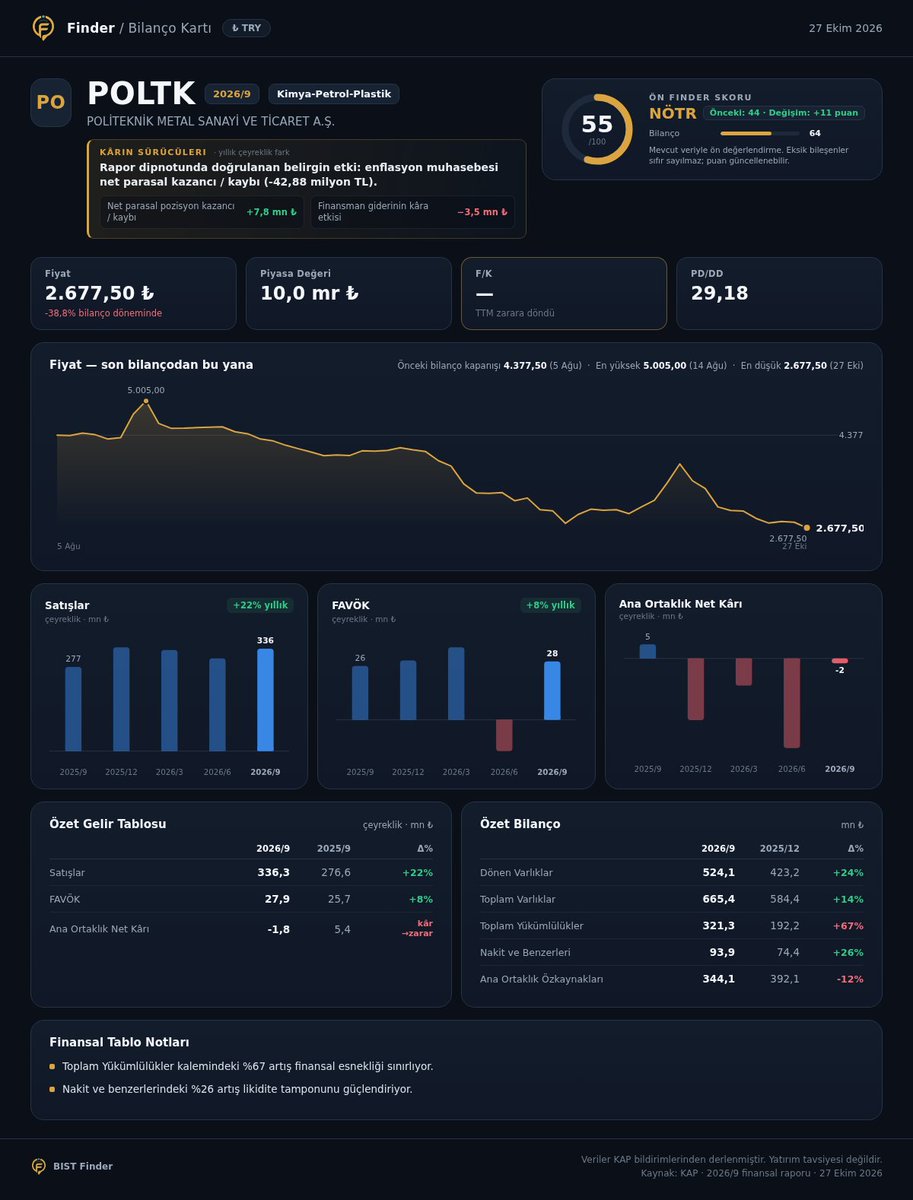Click the Ana Ortaklık Net Kârı value -1,8
The height and width of the screenshot is (1200, 913).
pyautogui.click(x=278, y=929)
